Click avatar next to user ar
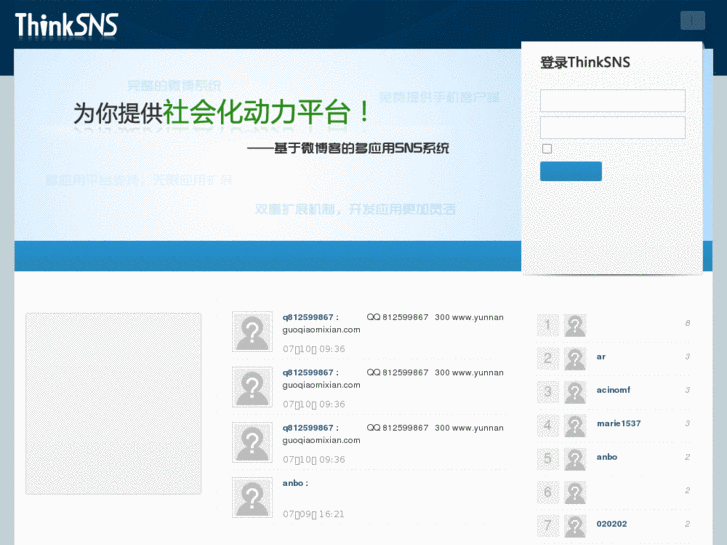Viewport: 727px width, 545px height. tap(575, 359)
